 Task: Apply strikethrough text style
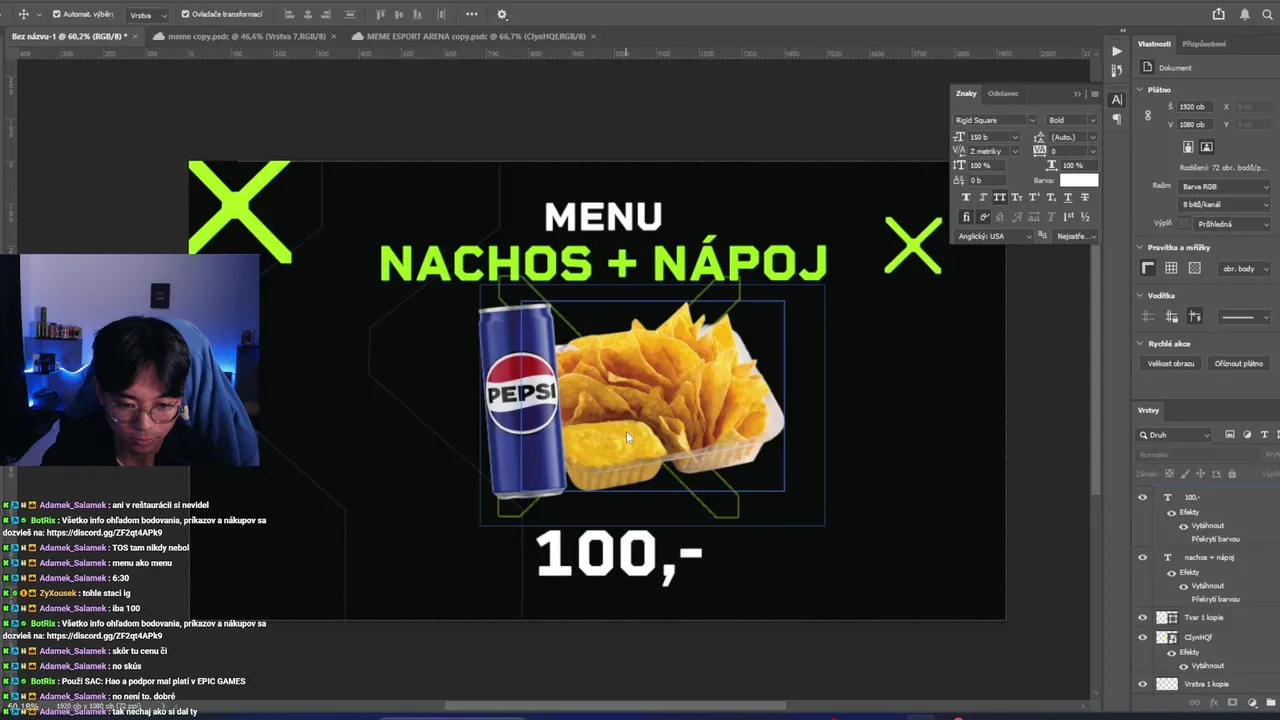coord(1085,197)
